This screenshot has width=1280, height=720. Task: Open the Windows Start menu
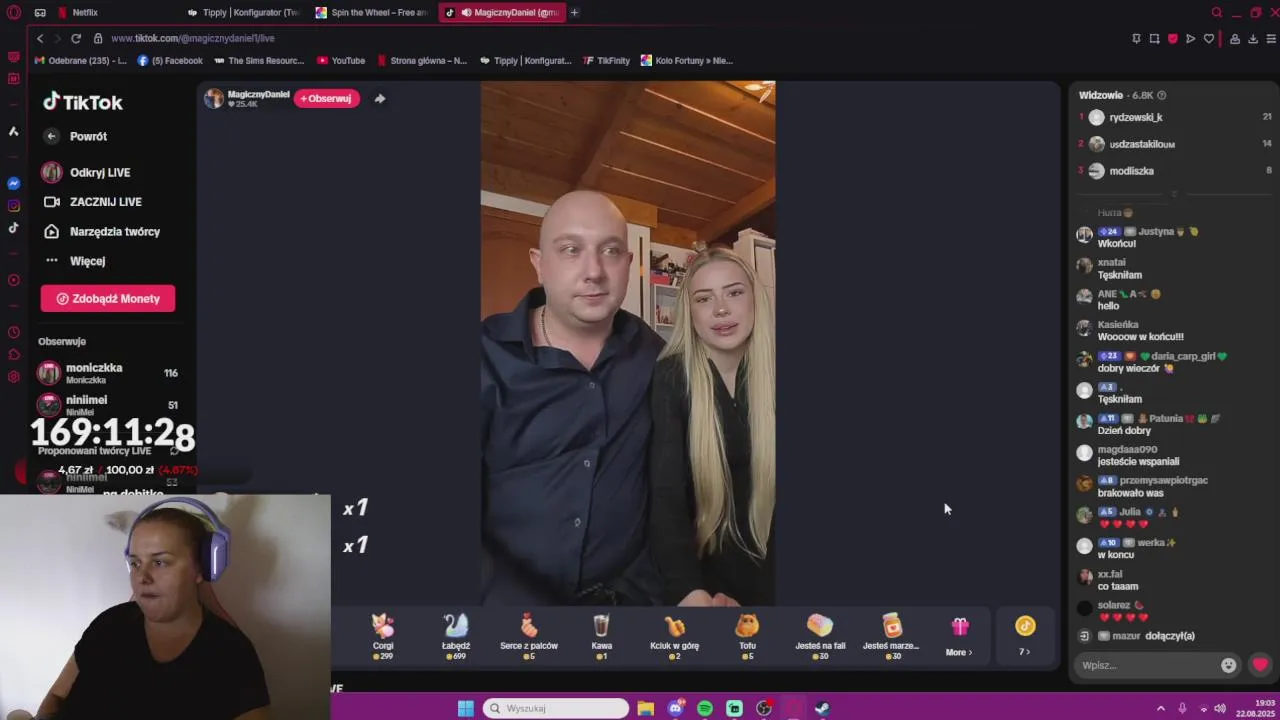[x=466, y=708]
